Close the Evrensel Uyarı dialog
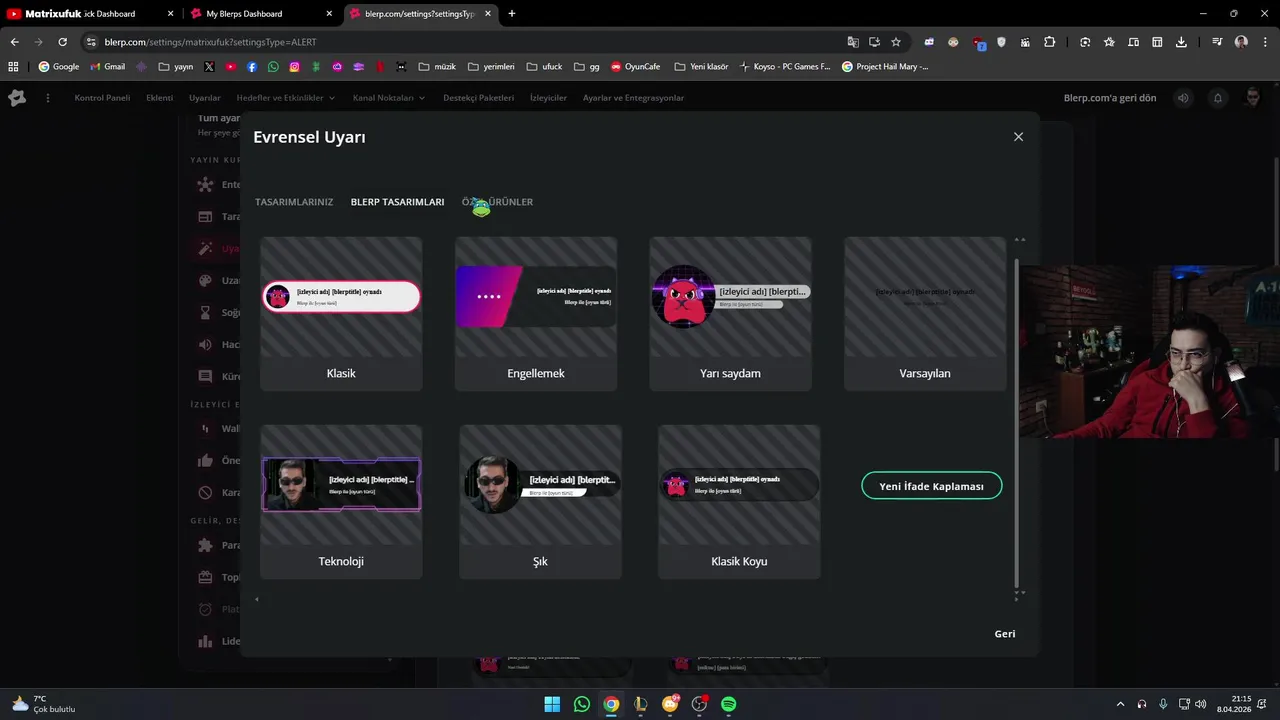The height and width of the screenshot is (720, 1280). [x=1018, y=137]
